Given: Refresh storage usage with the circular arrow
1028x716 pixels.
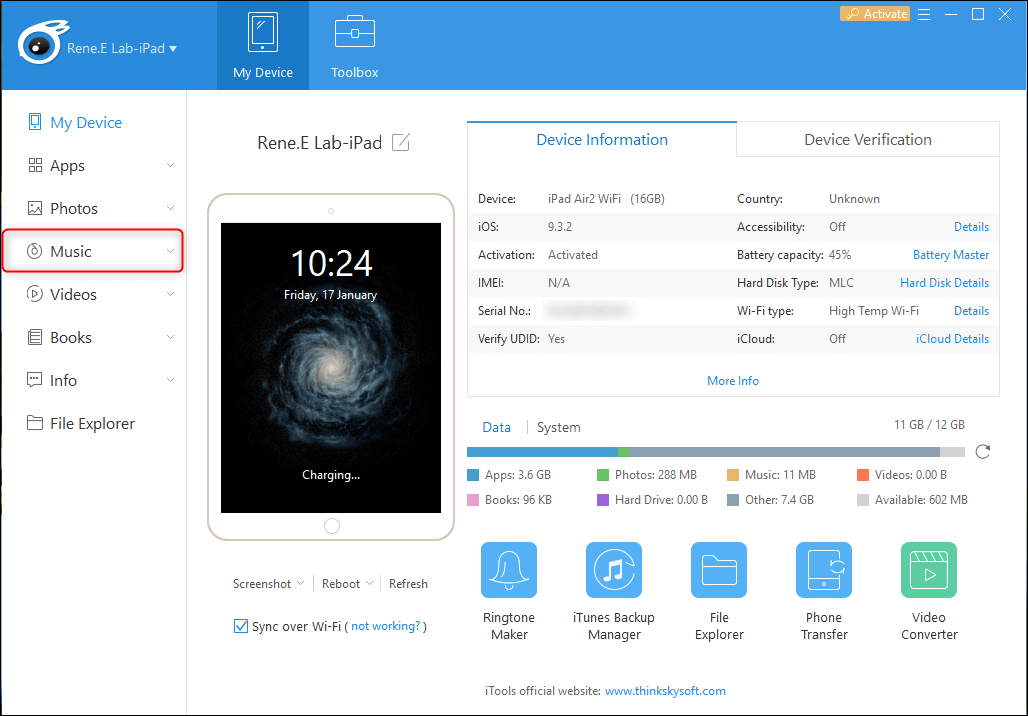Looking at the screenshot, I should point(983,452).
